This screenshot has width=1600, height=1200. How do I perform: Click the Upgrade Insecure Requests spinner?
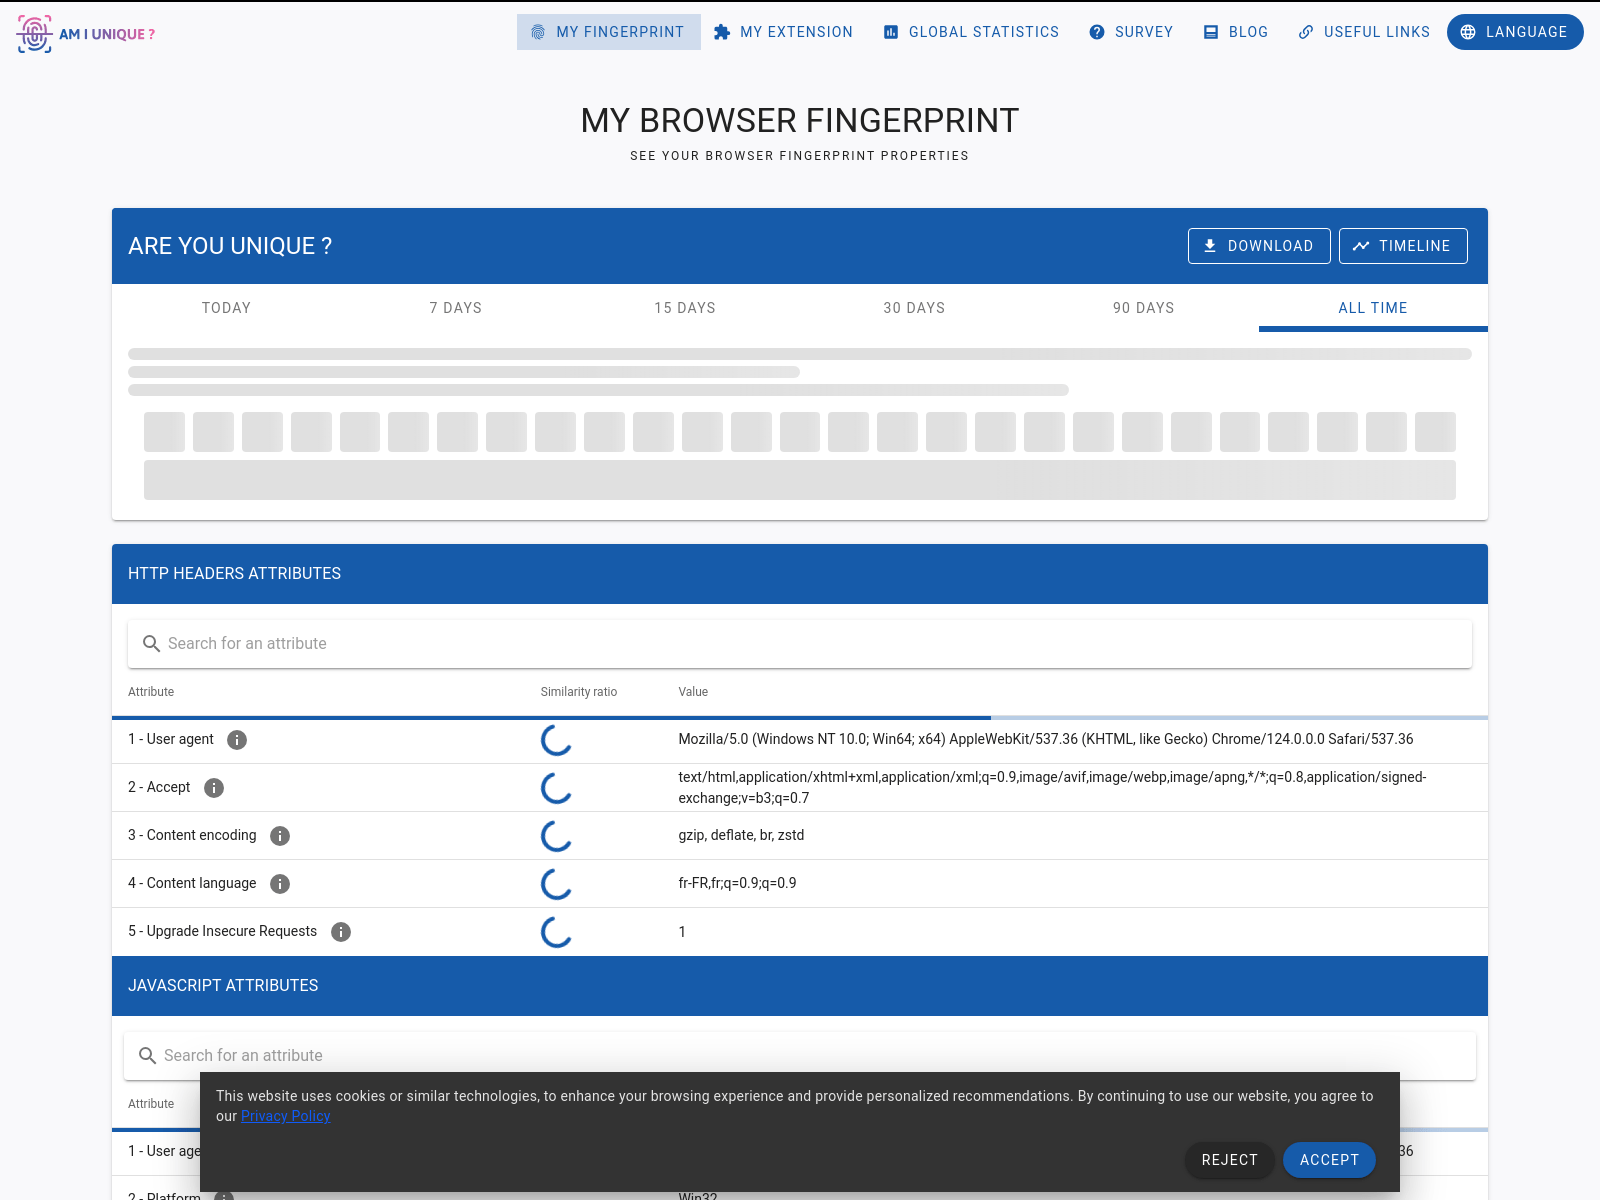pyautogui.click(x=556, y=932)
